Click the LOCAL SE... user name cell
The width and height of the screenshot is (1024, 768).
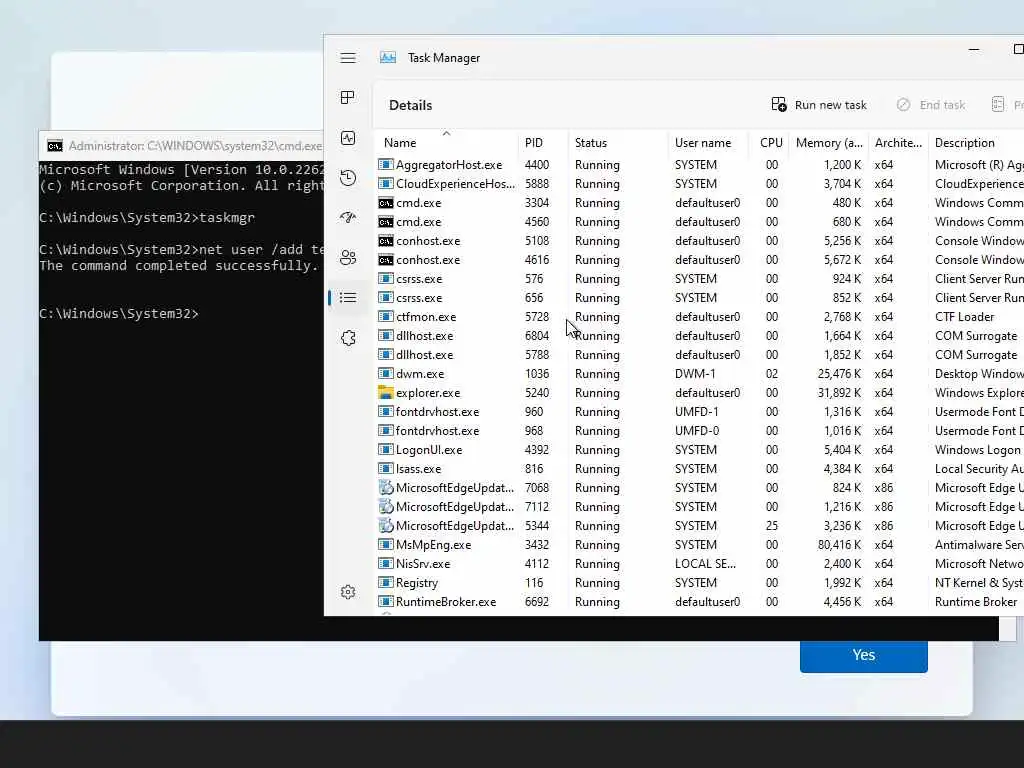(705, 564)
